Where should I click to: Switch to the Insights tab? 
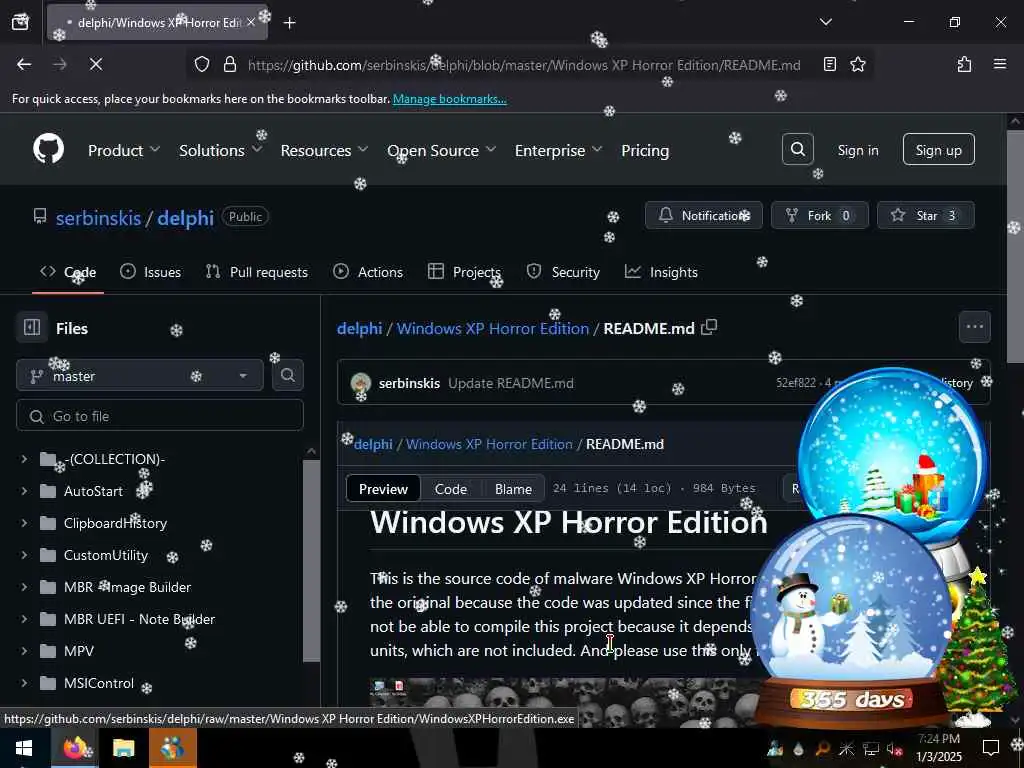click(661, 272)
